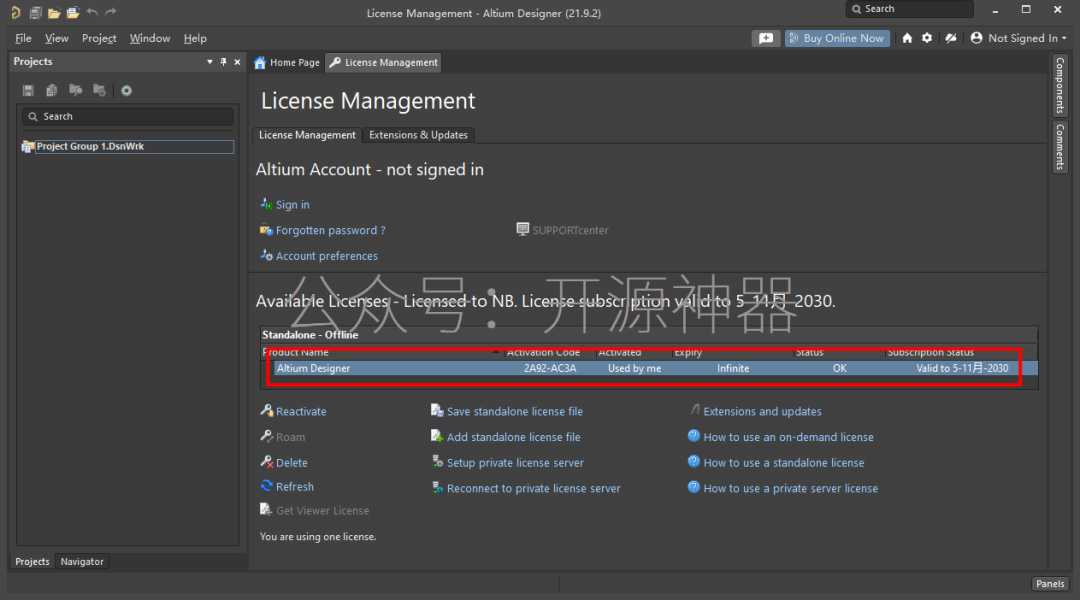Switch to Extensions & Updates tab
Viewport: 1080px width, 600px height.
coord(418,135)
